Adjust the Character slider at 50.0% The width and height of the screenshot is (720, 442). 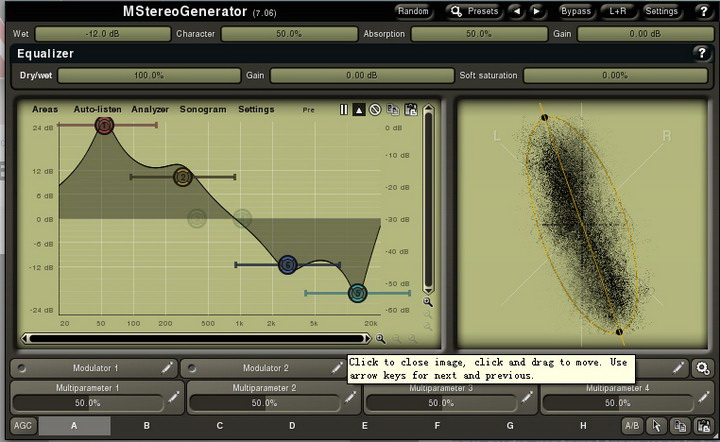(x=289, y=34)
